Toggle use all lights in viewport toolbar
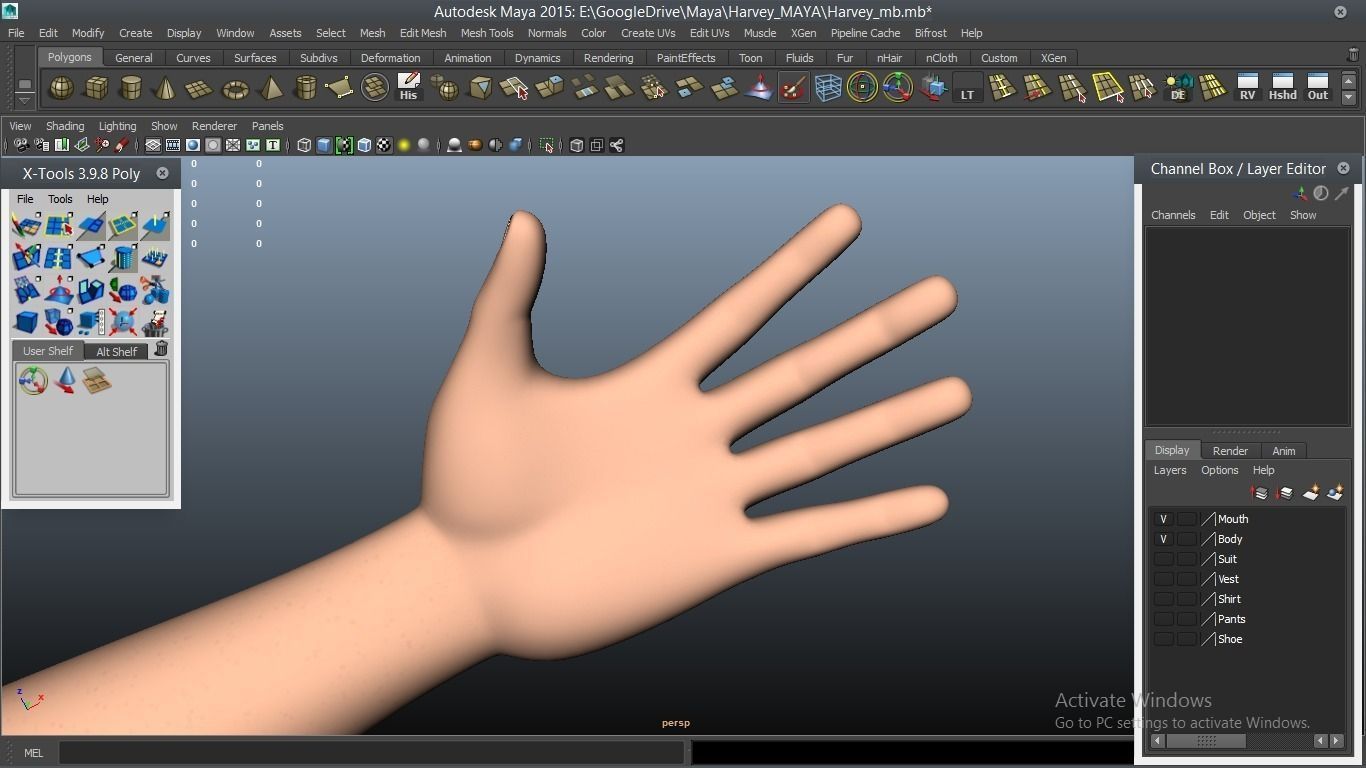The height and width of the screenshot is (768, 1366). click(404, 145)
